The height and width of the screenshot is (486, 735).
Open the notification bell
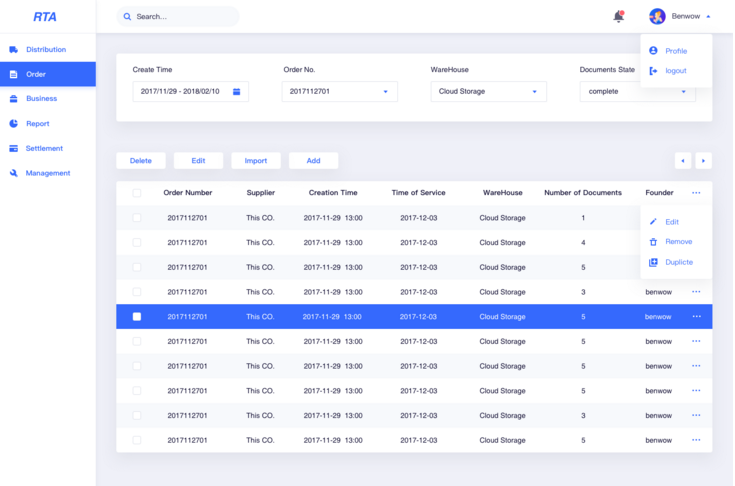[618, 16]
